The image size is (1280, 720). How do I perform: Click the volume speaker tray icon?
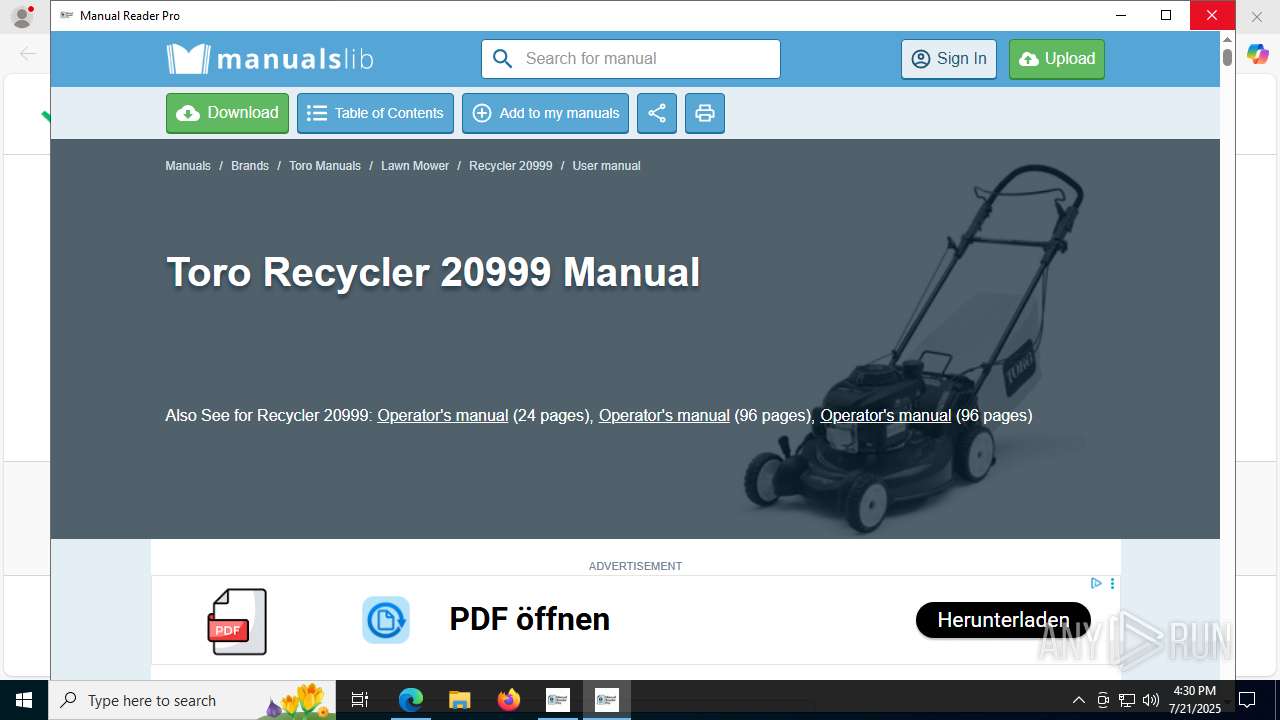(1151, 700)
